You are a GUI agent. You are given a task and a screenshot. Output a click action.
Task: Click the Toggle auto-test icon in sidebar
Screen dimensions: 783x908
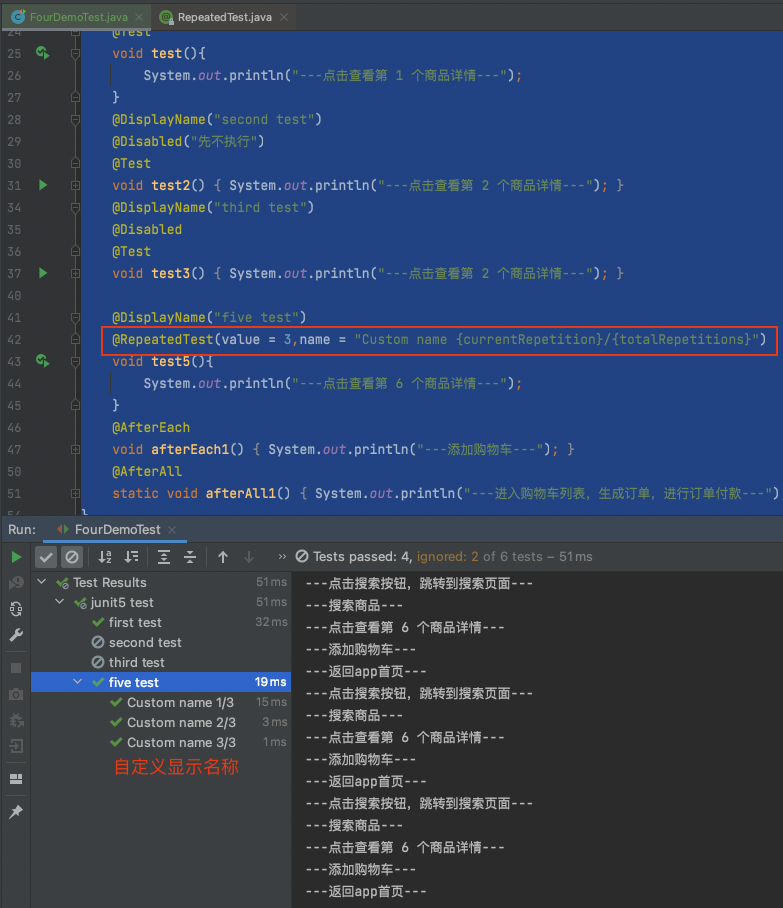point(16,609)
